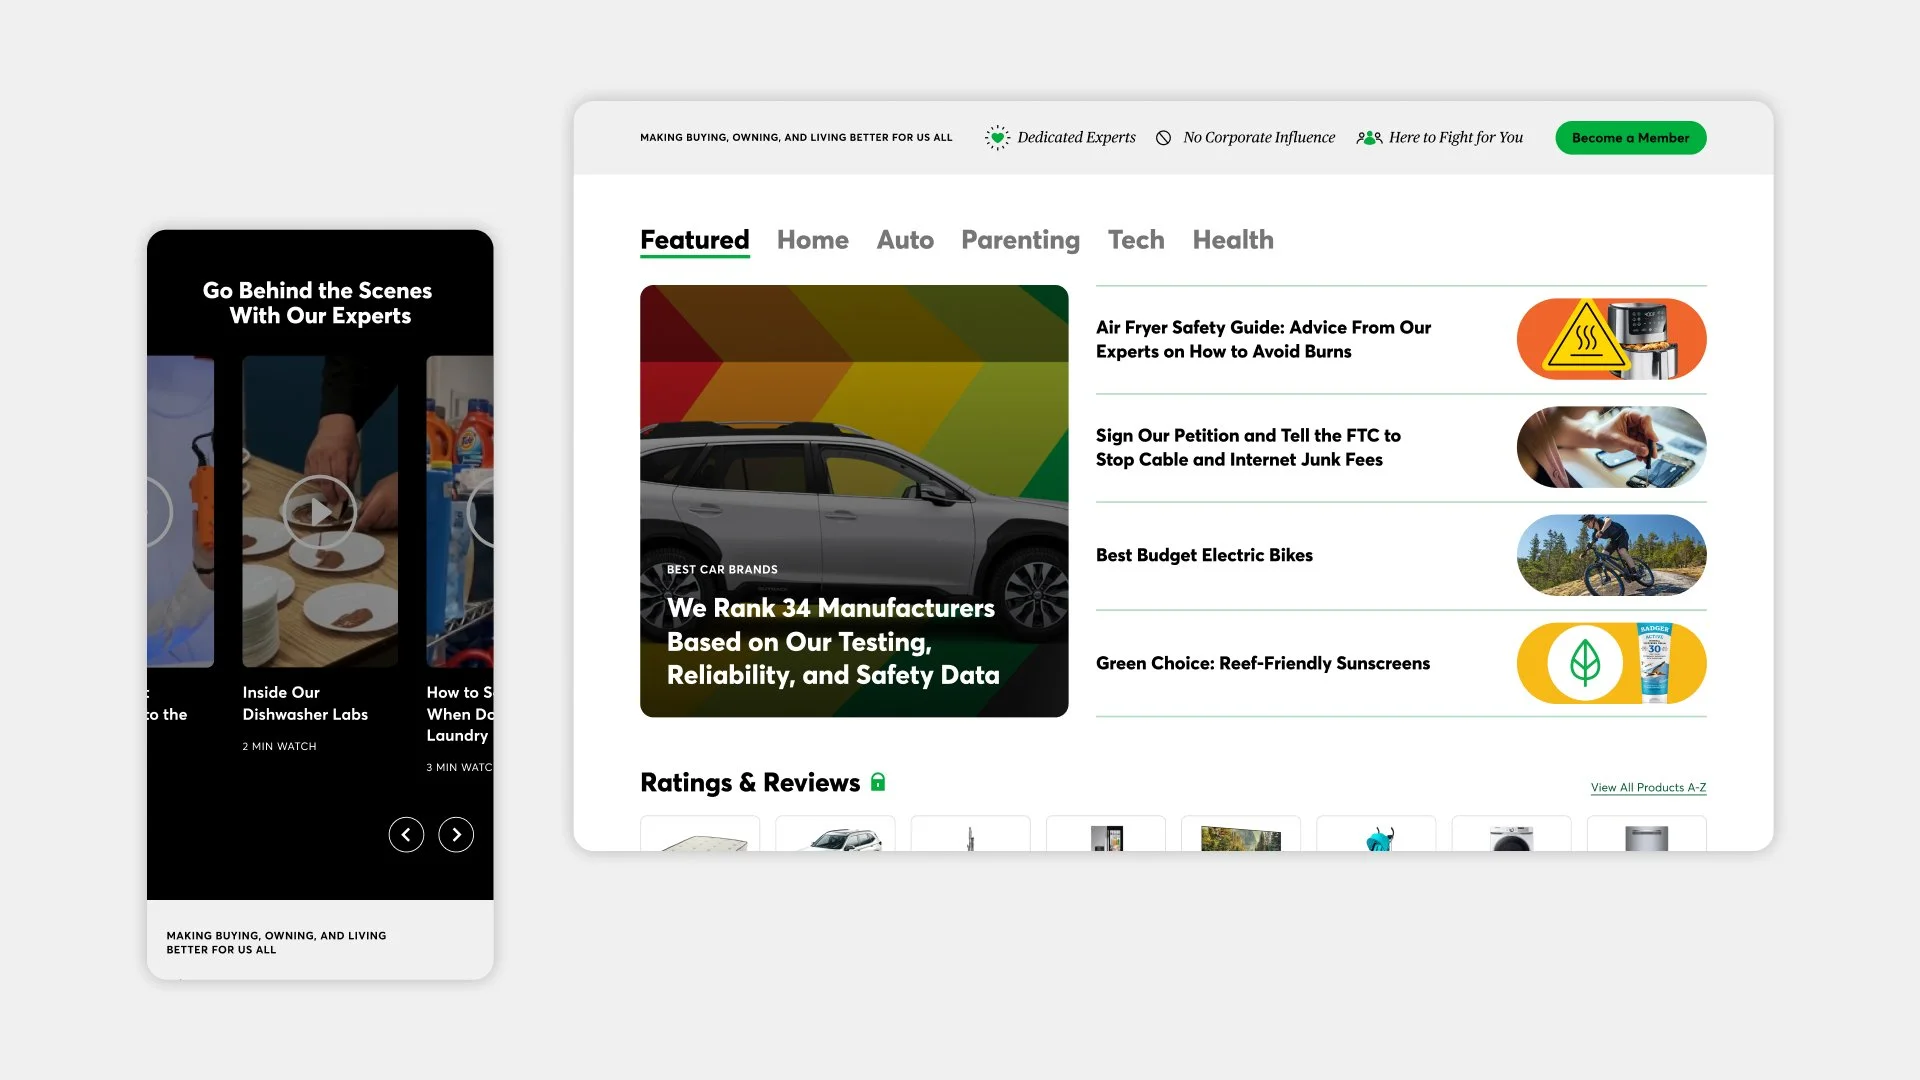Image resolution: width=1920 pixels, height=1080 pixels.
Task: Open the Tech section tab
Action: [x=1136, y=240]
